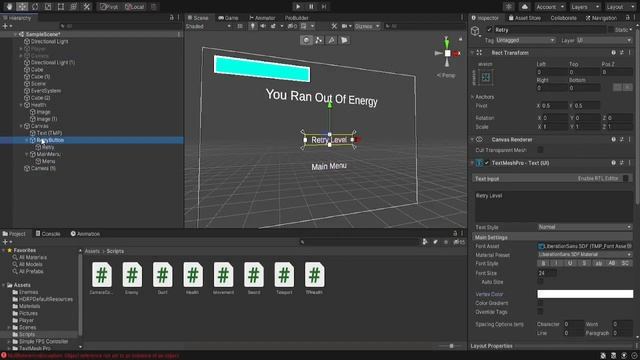The height and width of the screenshot is (360, 640).
Task: Toggle the Static checkbox
Action: point(611,30)
